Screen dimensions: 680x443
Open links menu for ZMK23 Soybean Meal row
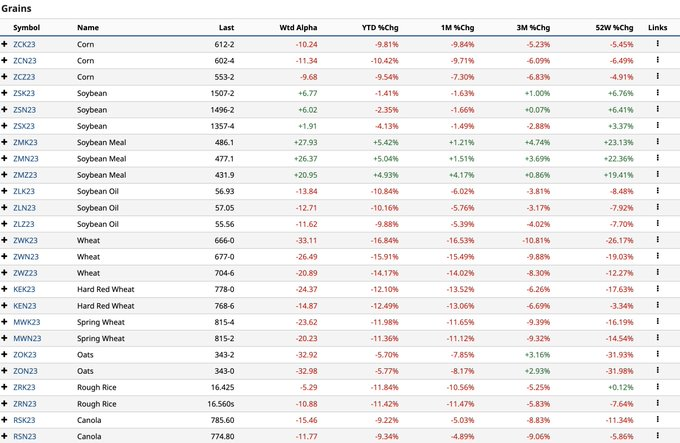(x=657, y=142)
